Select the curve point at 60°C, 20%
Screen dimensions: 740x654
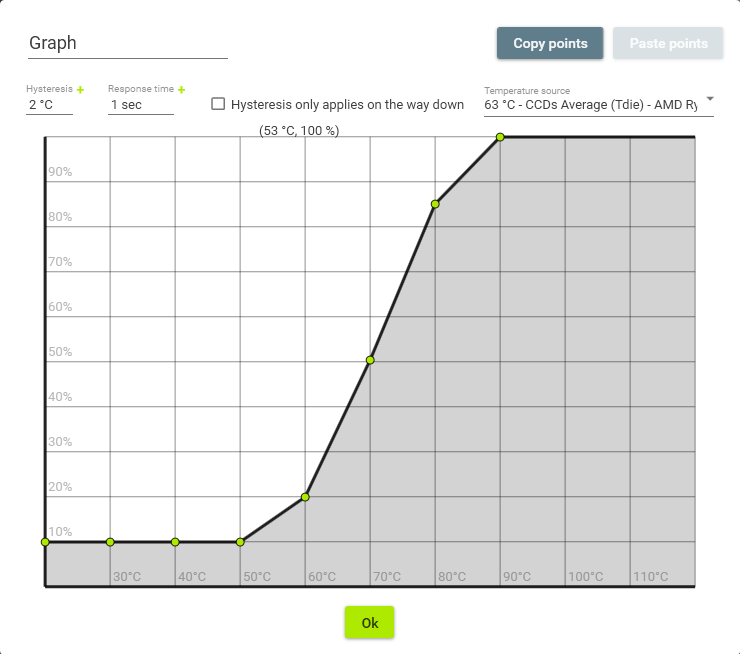point(305,497)
